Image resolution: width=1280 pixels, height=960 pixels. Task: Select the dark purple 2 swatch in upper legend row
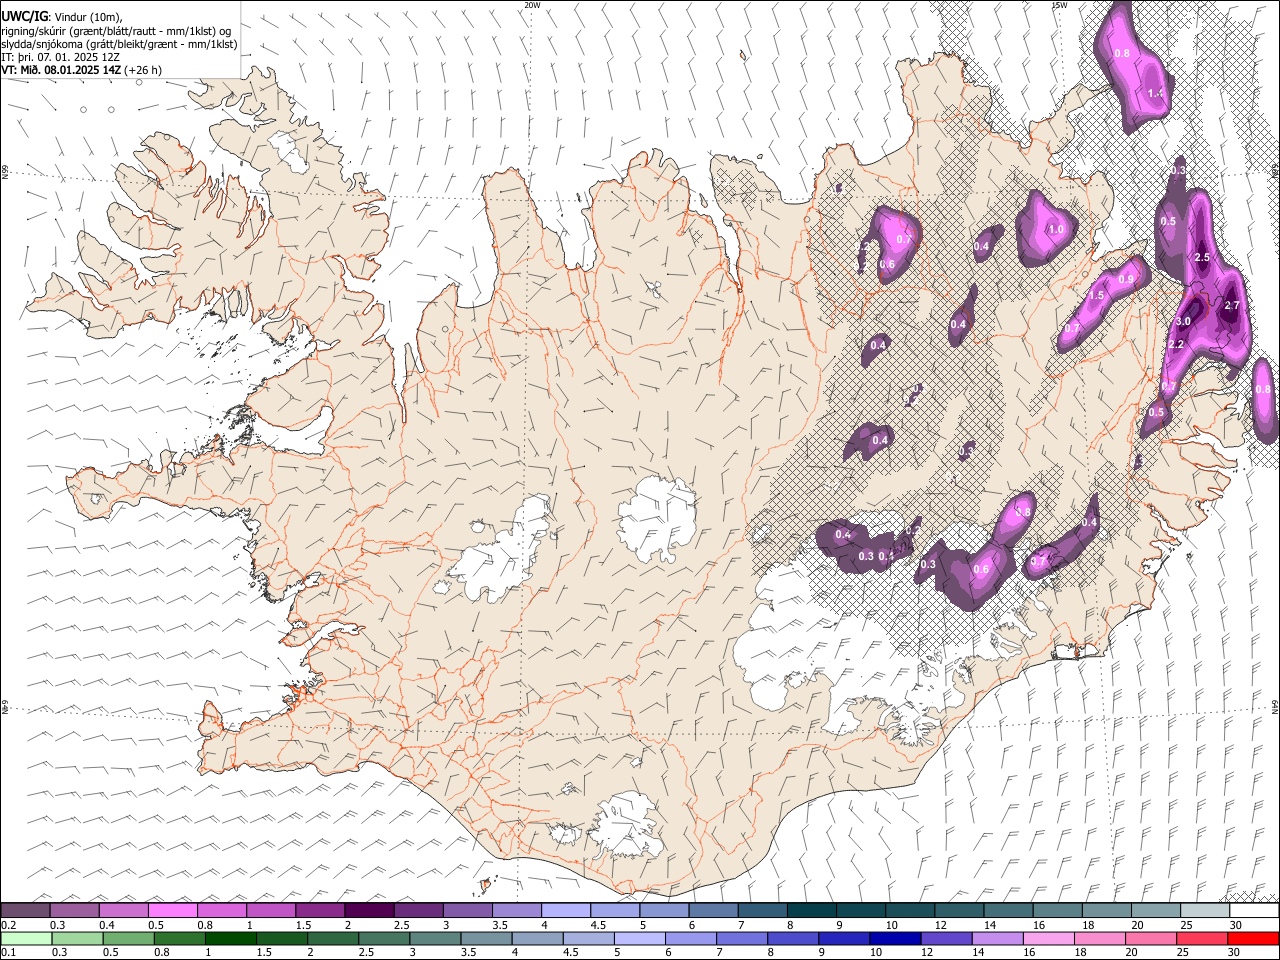coord(368,910)
